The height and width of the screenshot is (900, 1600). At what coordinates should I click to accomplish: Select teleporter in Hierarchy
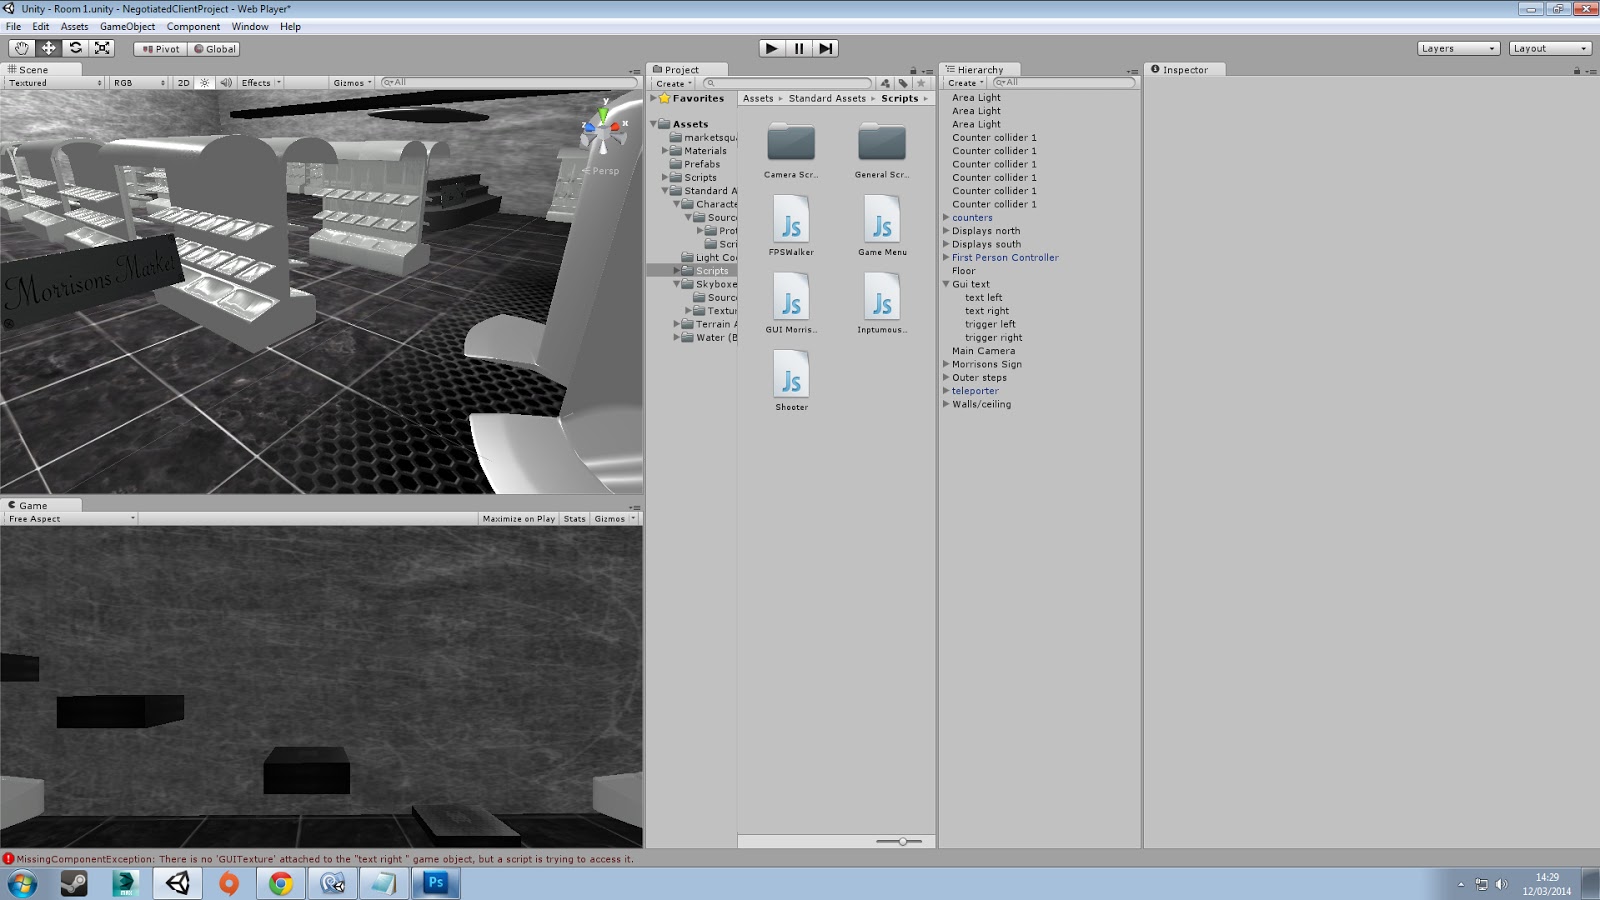pyautogui.click(x=975, y=391)
